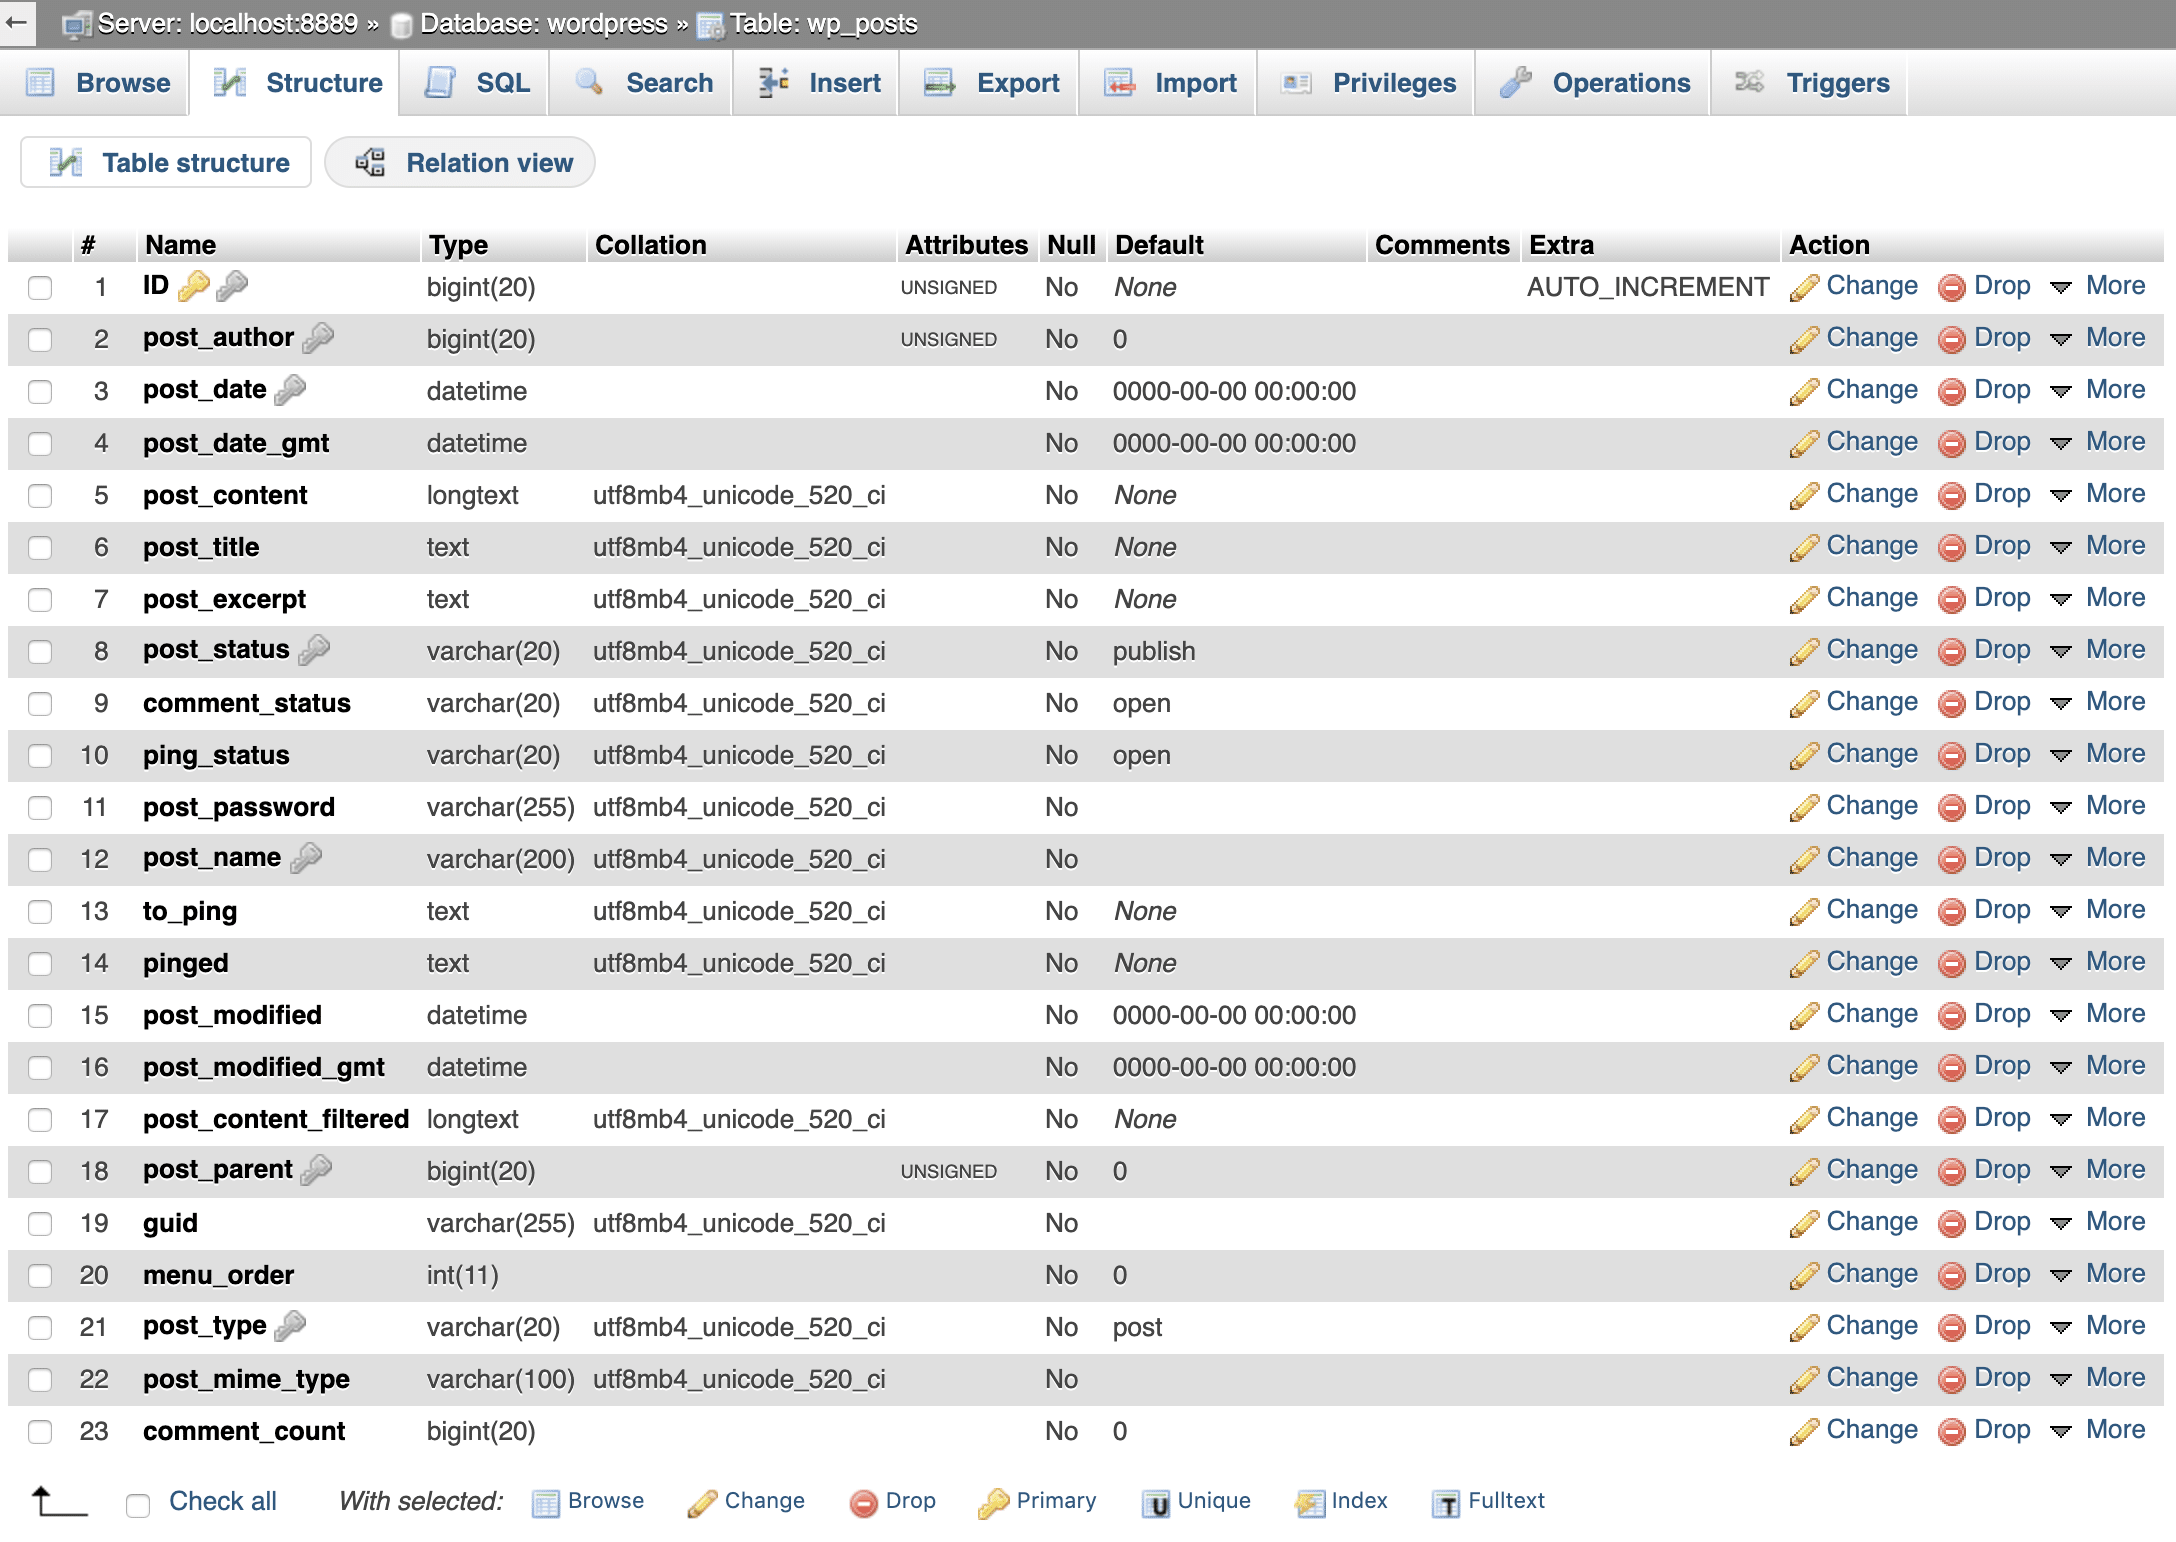The width and height of the screenshot is (2176, 1542).
Task: Click the Export tab icon
Action: click(x=938, y=82)
